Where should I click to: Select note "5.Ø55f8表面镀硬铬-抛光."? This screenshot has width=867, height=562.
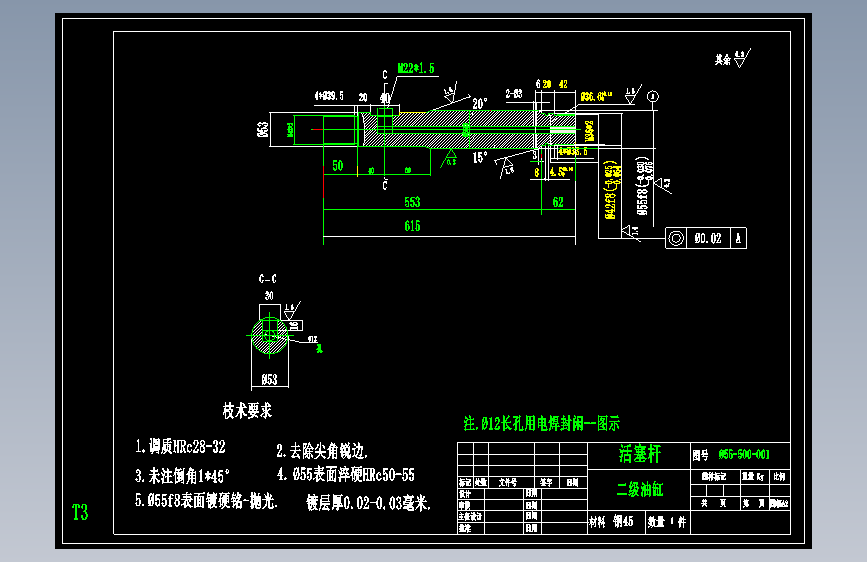coord(206,501)
